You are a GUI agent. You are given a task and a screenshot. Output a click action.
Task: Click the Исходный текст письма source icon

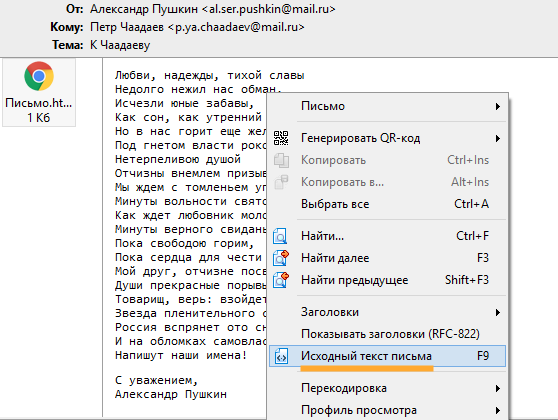[x=281, y=356]
